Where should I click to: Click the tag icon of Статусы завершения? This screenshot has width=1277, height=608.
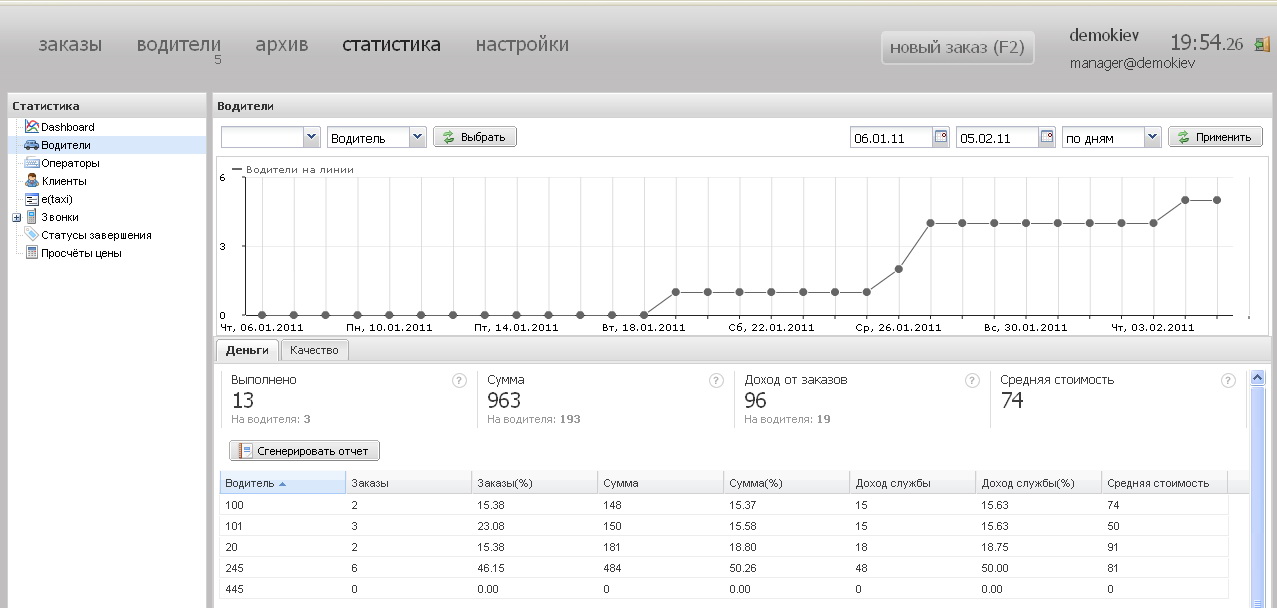pos(32,235)
